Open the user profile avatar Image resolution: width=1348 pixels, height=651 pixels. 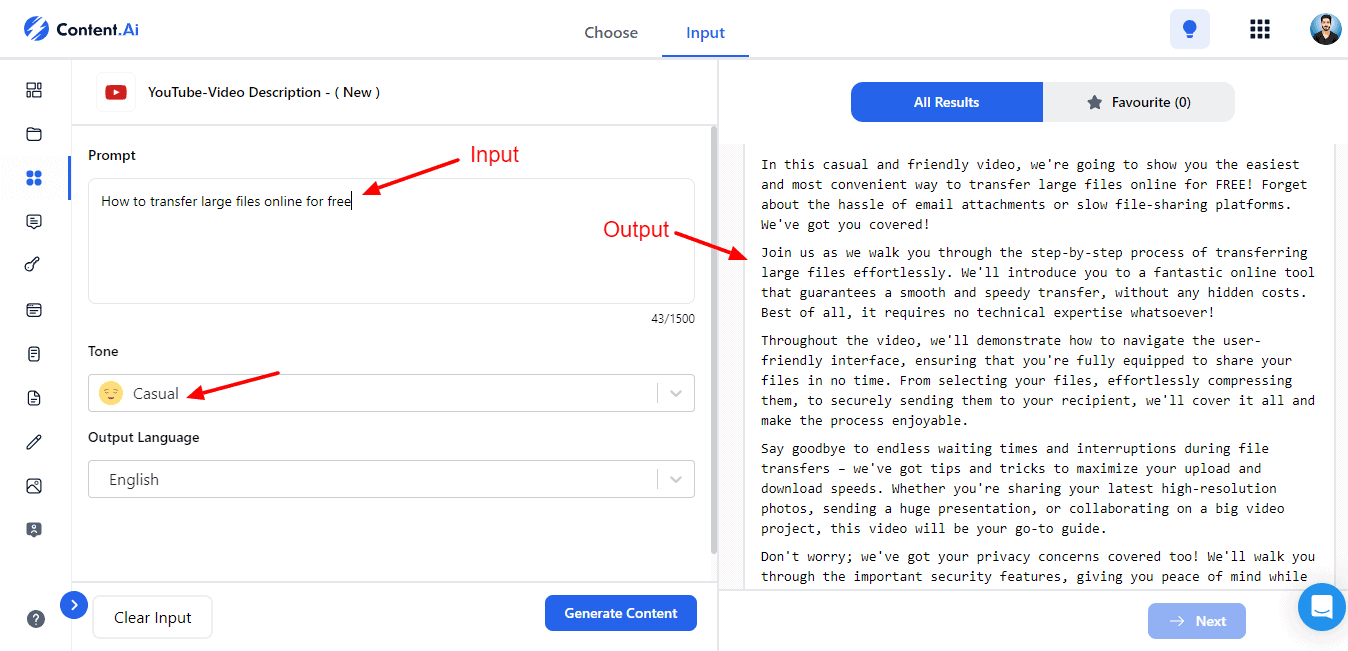coord(1325,29)
